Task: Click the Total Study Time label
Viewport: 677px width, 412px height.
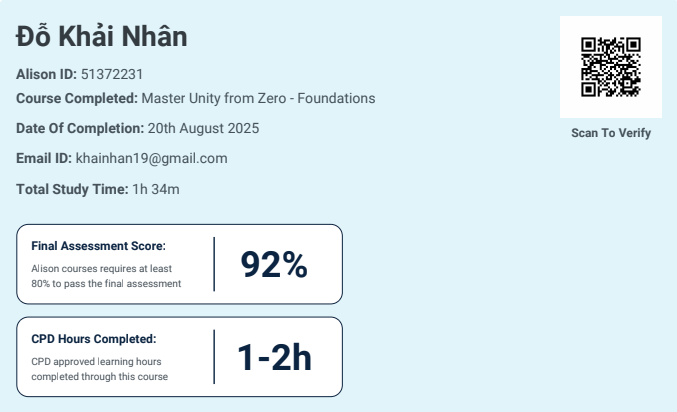Action: [72, 188]
